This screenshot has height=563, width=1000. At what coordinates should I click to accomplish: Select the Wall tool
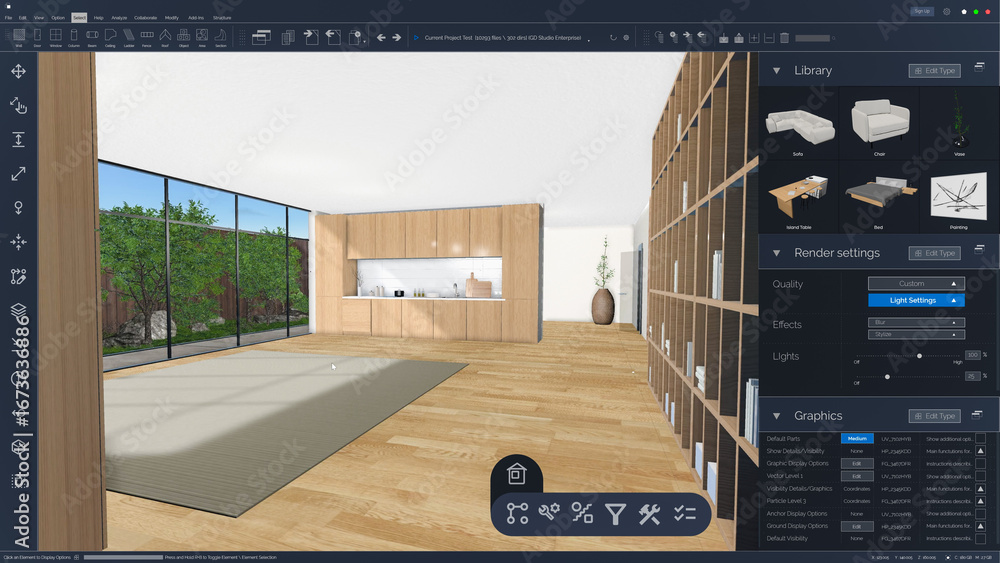pyautogui.click(x=19, y=37)
